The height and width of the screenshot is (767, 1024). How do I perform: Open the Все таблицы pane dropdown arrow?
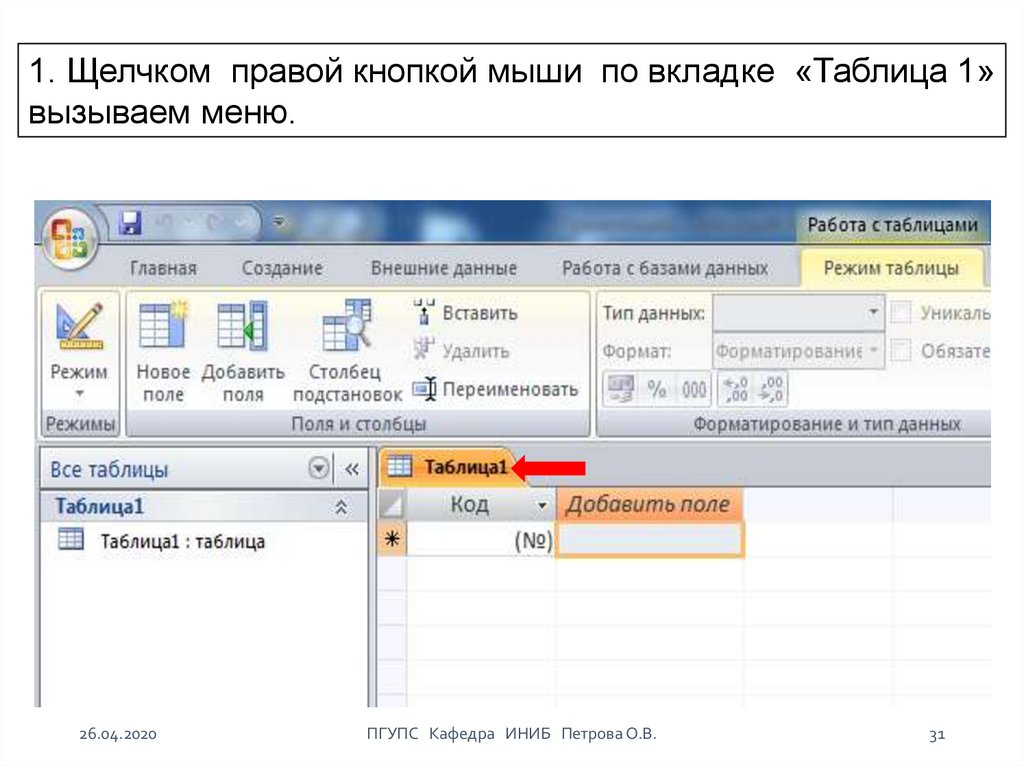(318, 469)
